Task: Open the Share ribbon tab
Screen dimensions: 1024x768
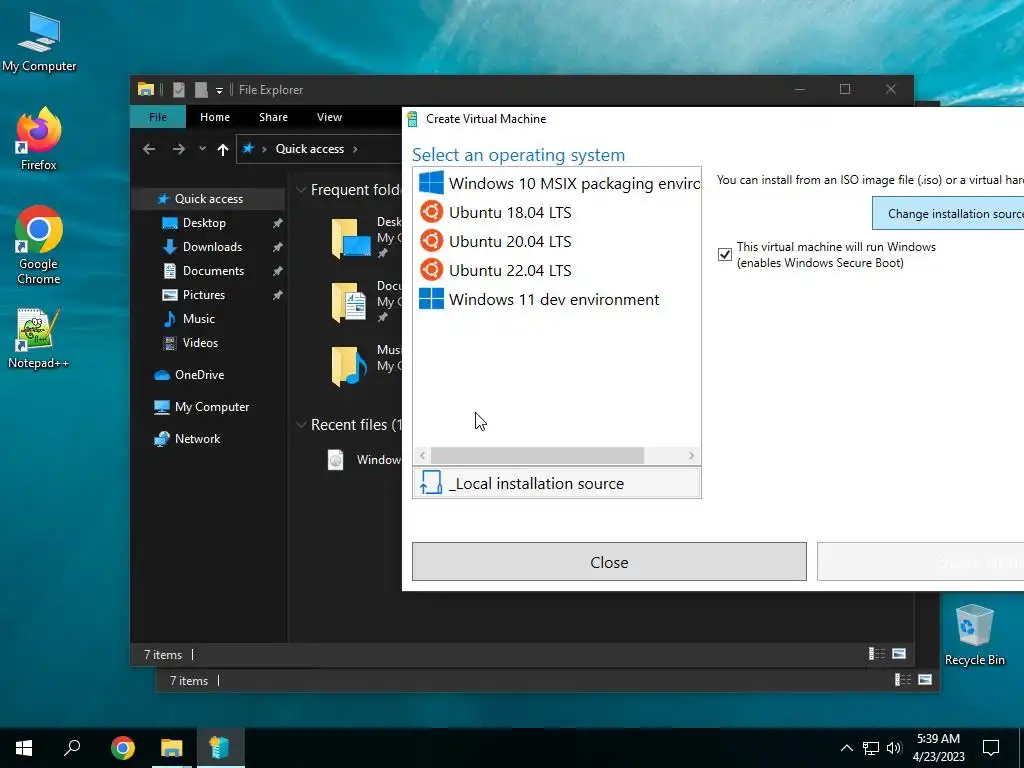Action: (x=273, y=117)
